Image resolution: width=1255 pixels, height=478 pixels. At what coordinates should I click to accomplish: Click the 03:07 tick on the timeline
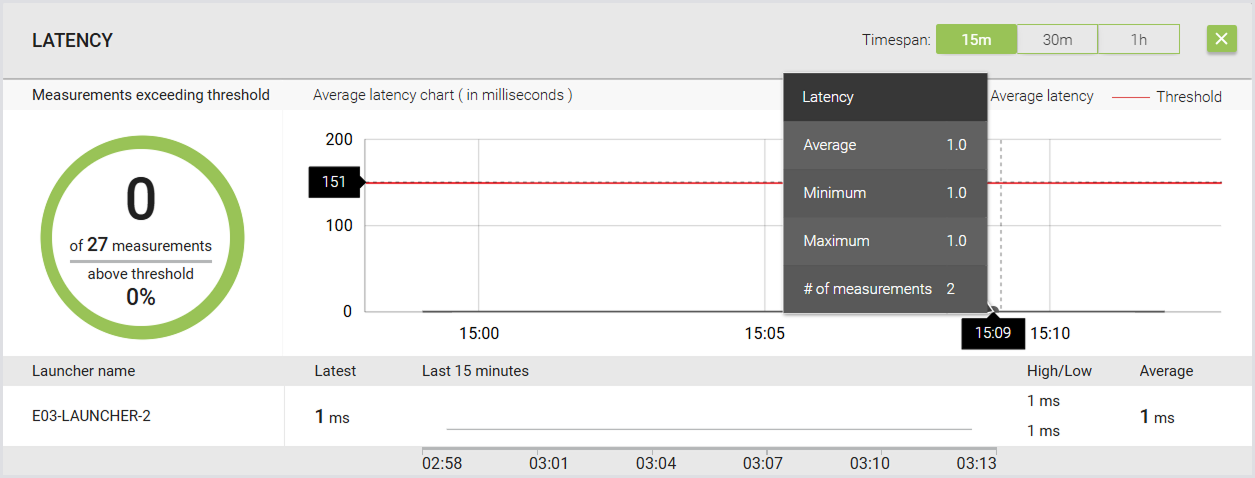(x=763, y=463)
